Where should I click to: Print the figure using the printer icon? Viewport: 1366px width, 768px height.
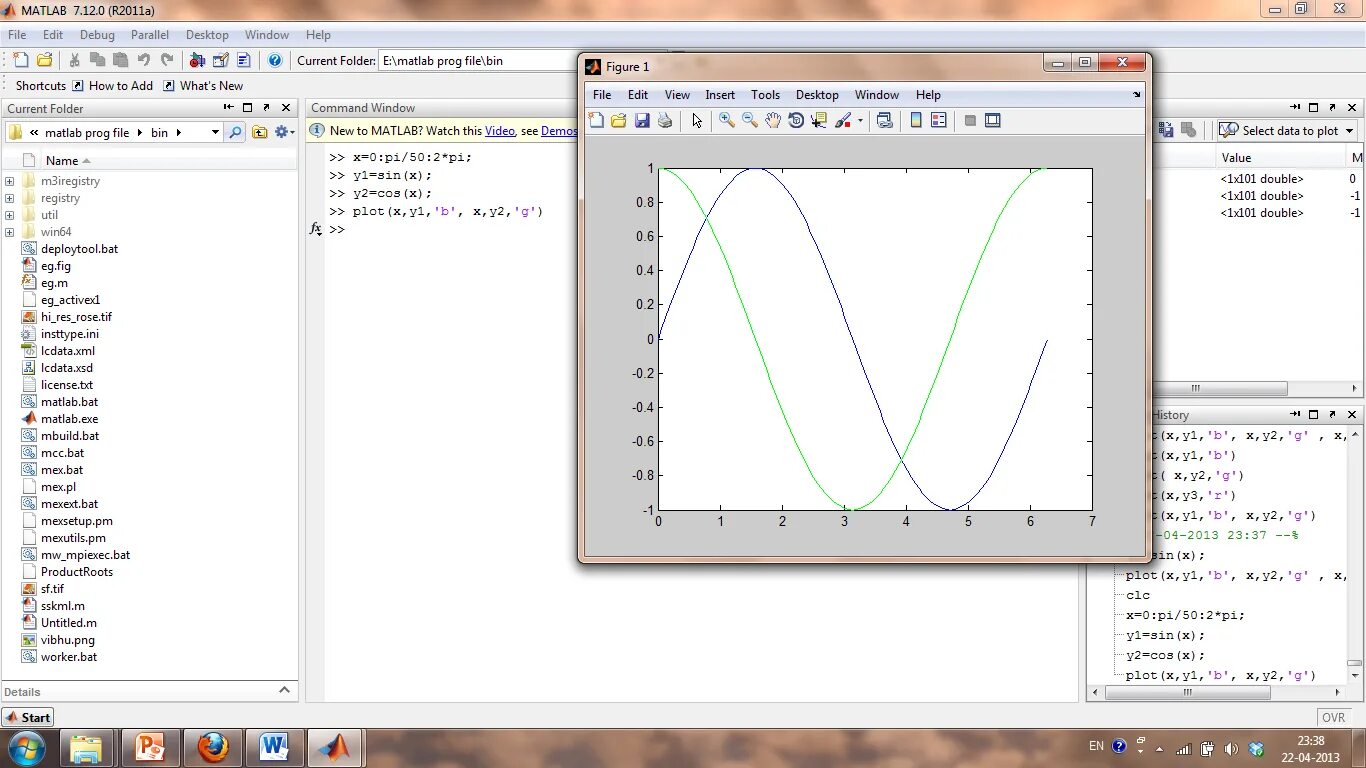(665, 120)
